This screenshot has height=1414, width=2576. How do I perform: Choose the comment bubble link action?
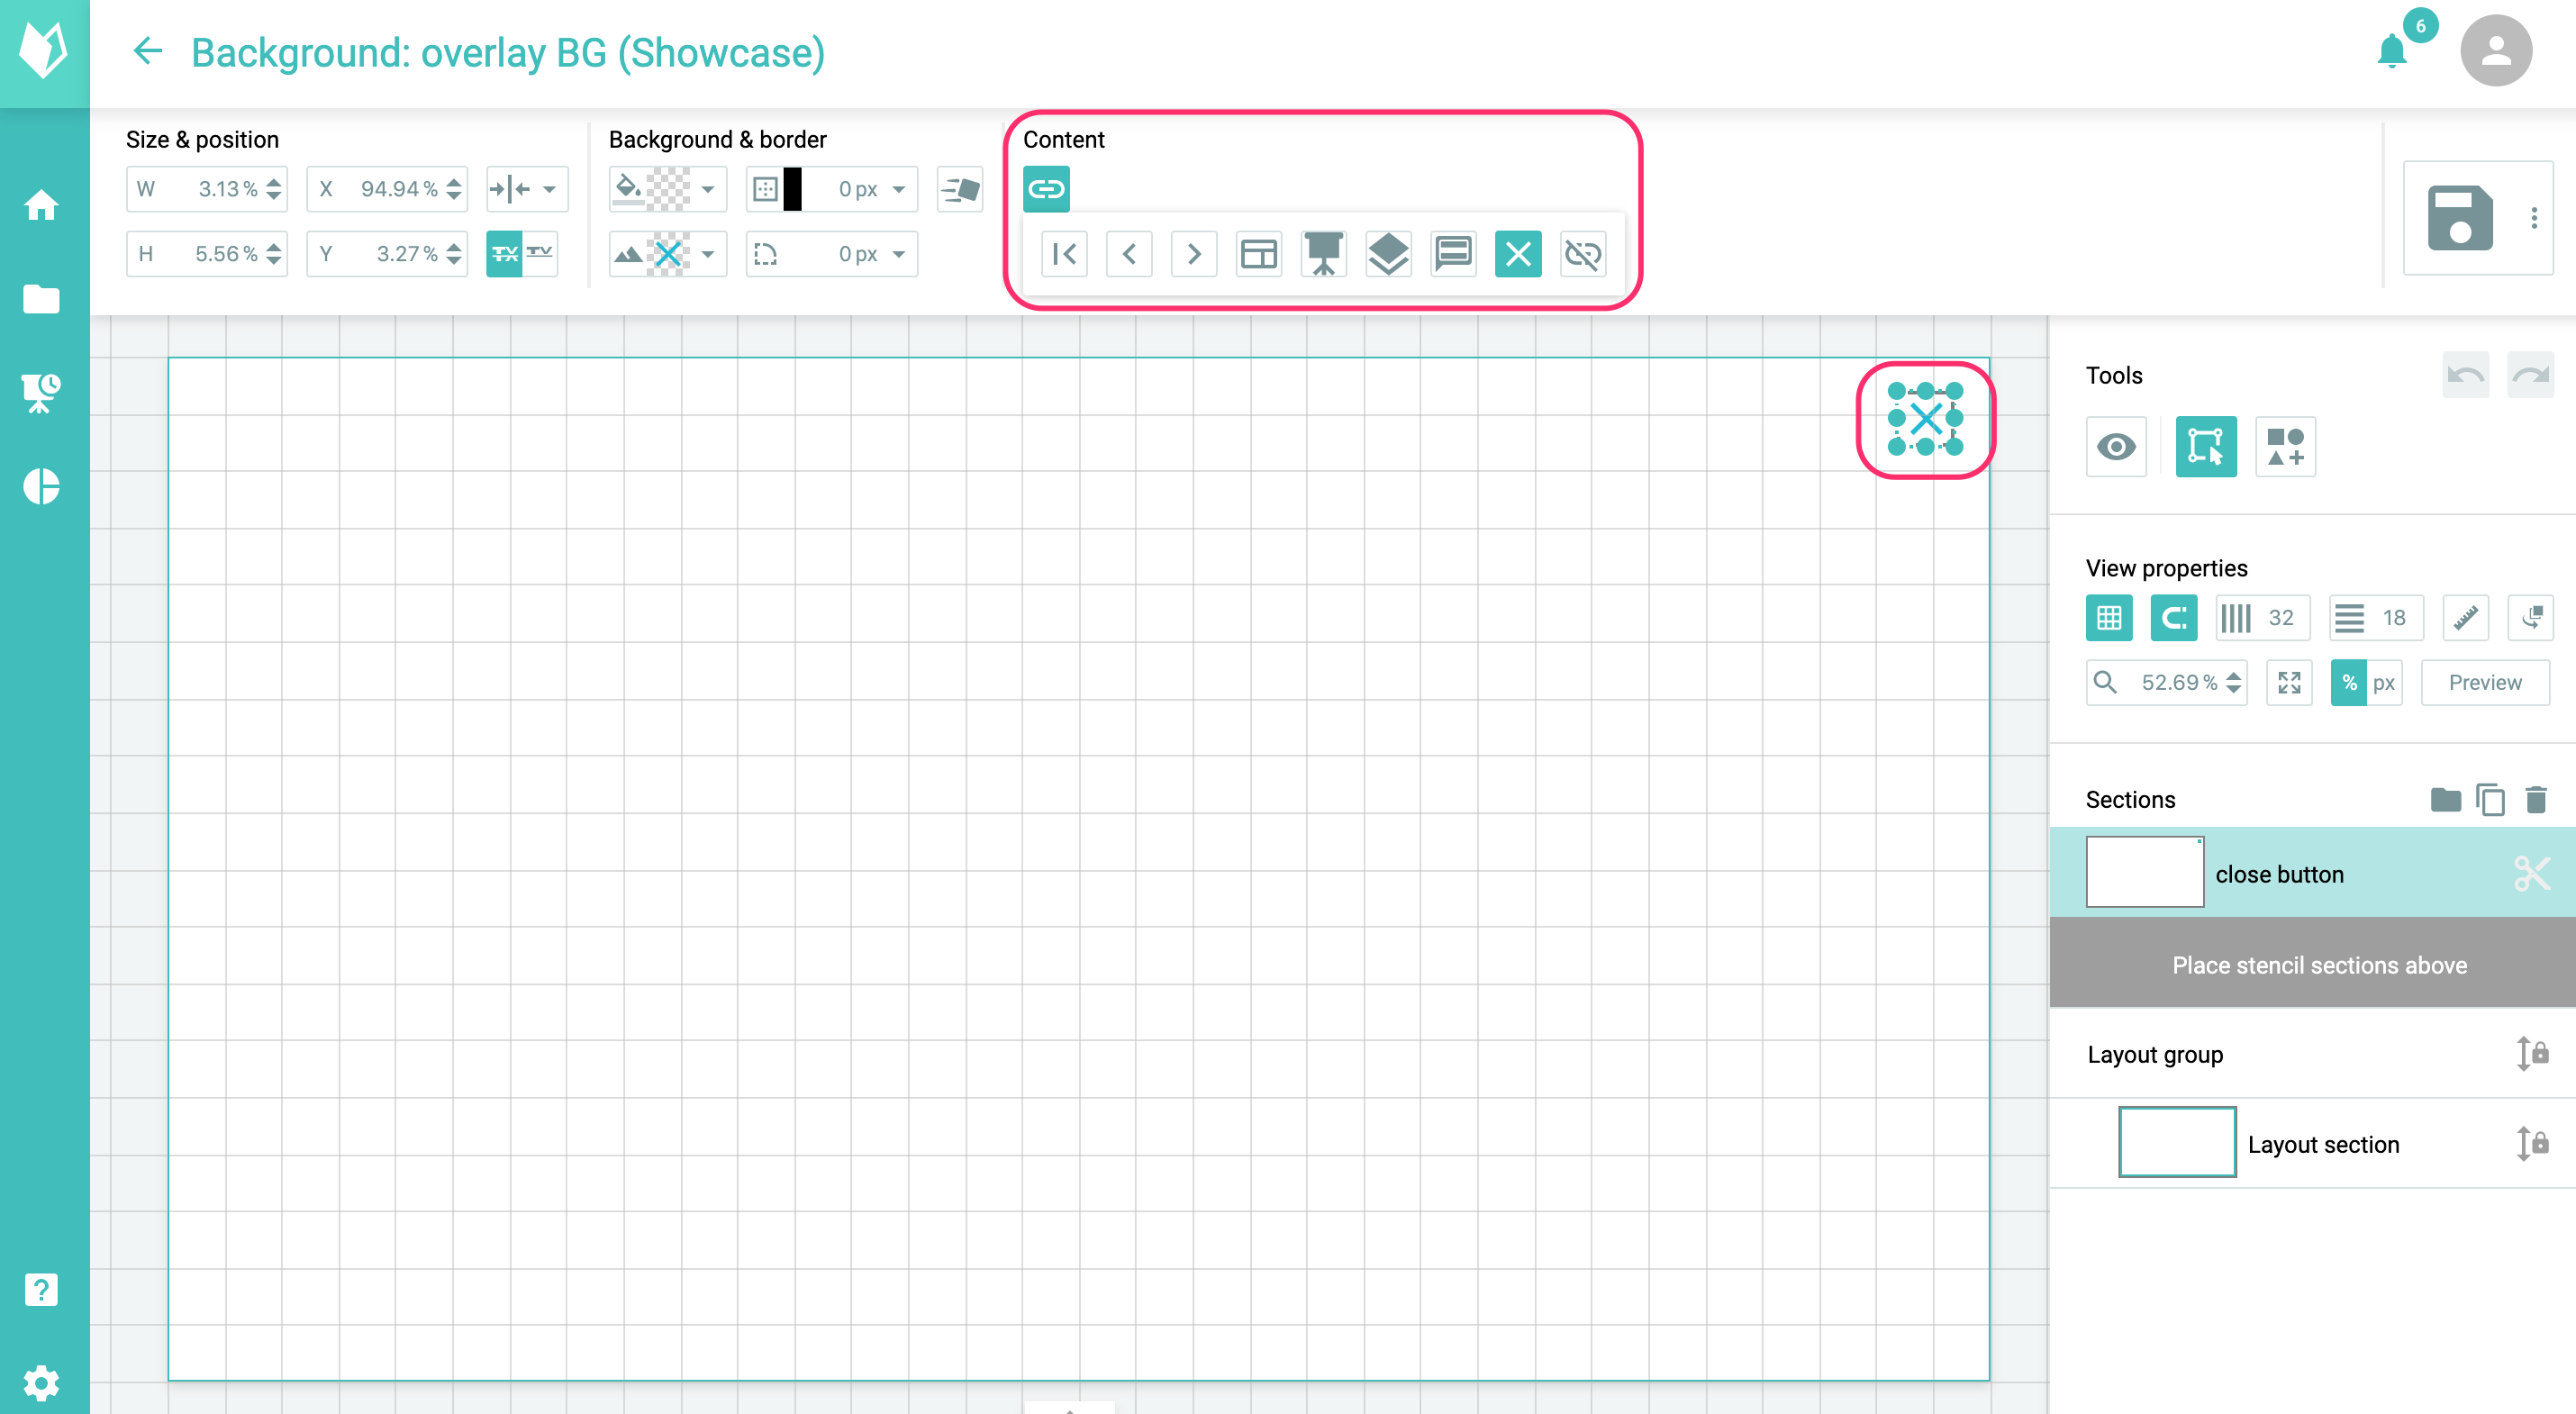click(1453, 254)
